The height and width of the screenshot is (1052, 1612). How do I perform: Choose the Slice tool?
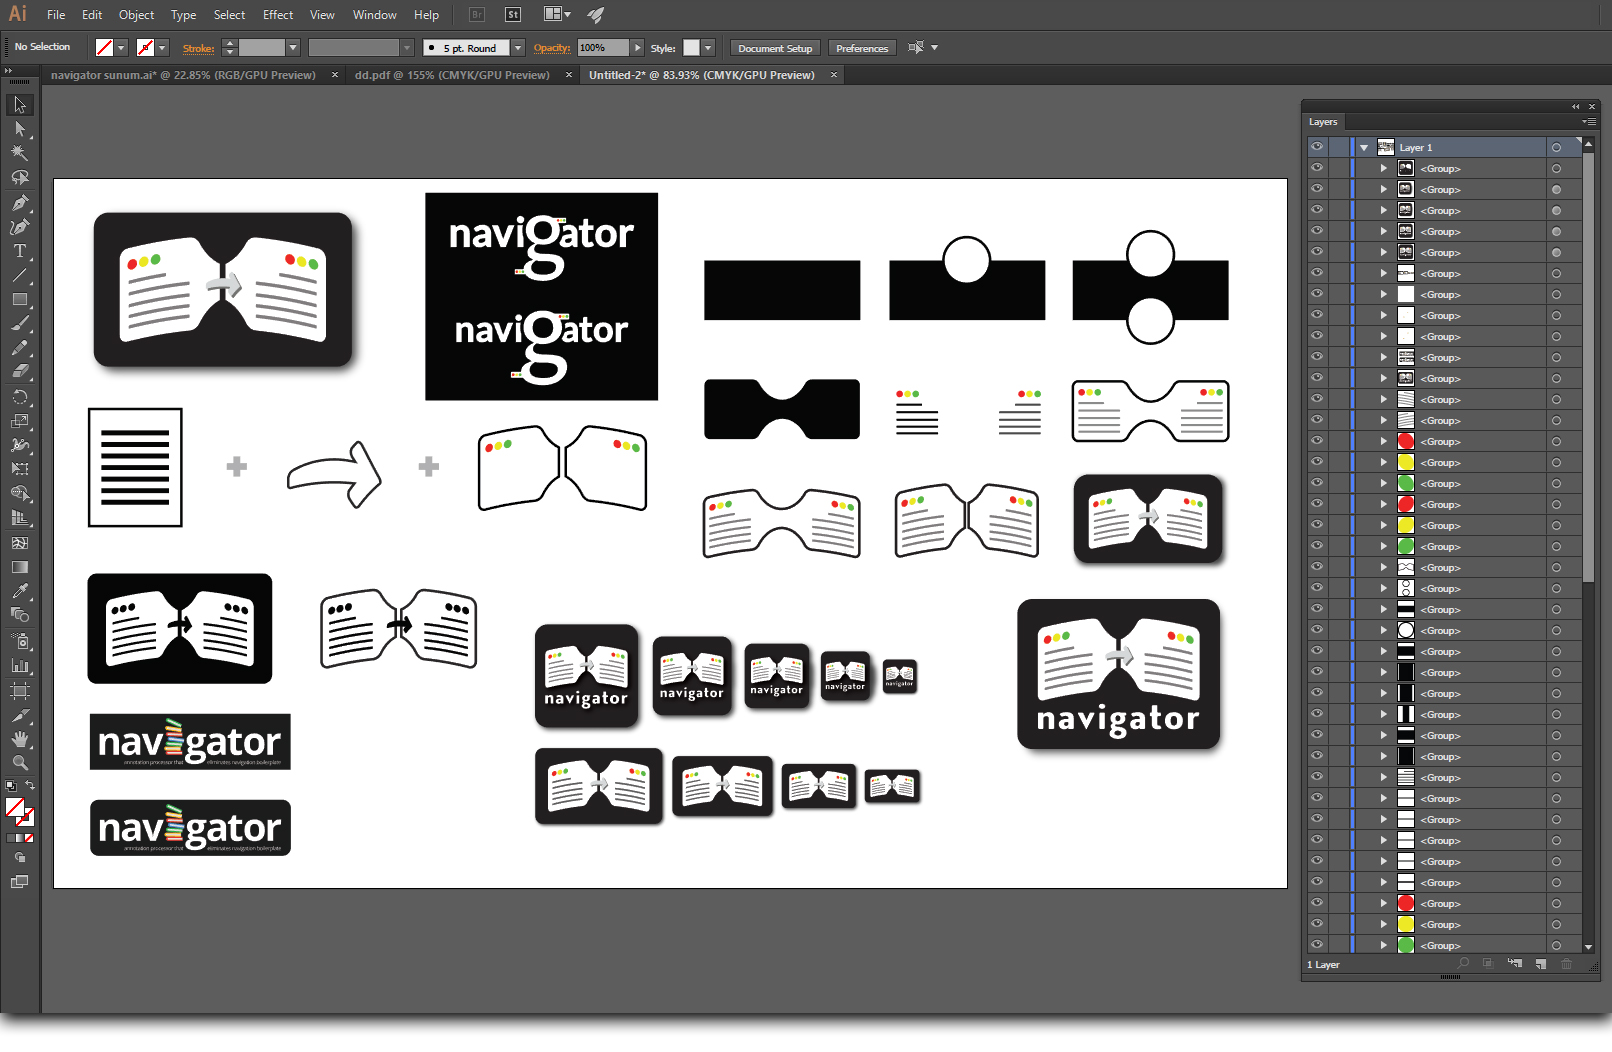click(20, 715)
